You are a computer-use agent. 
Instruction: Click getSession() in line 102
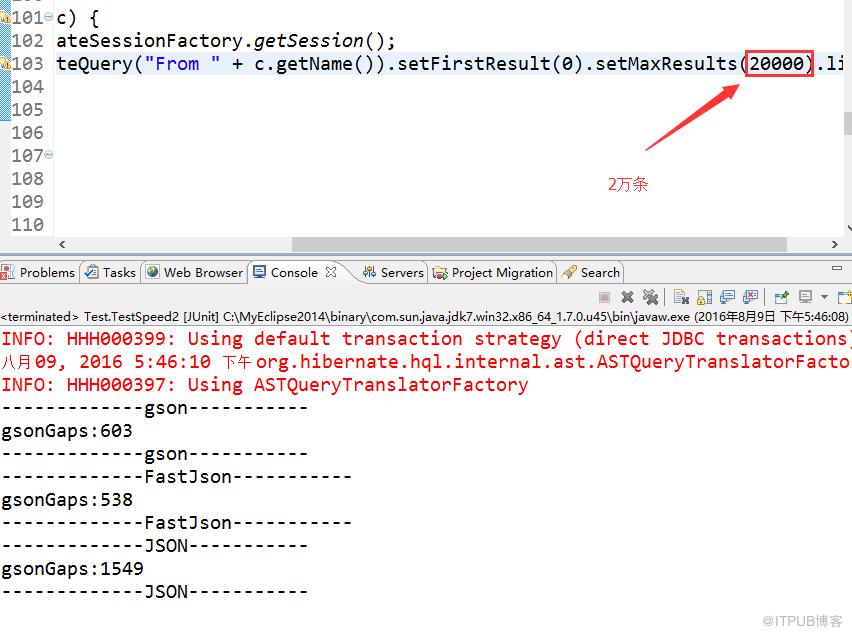point(319,41)
